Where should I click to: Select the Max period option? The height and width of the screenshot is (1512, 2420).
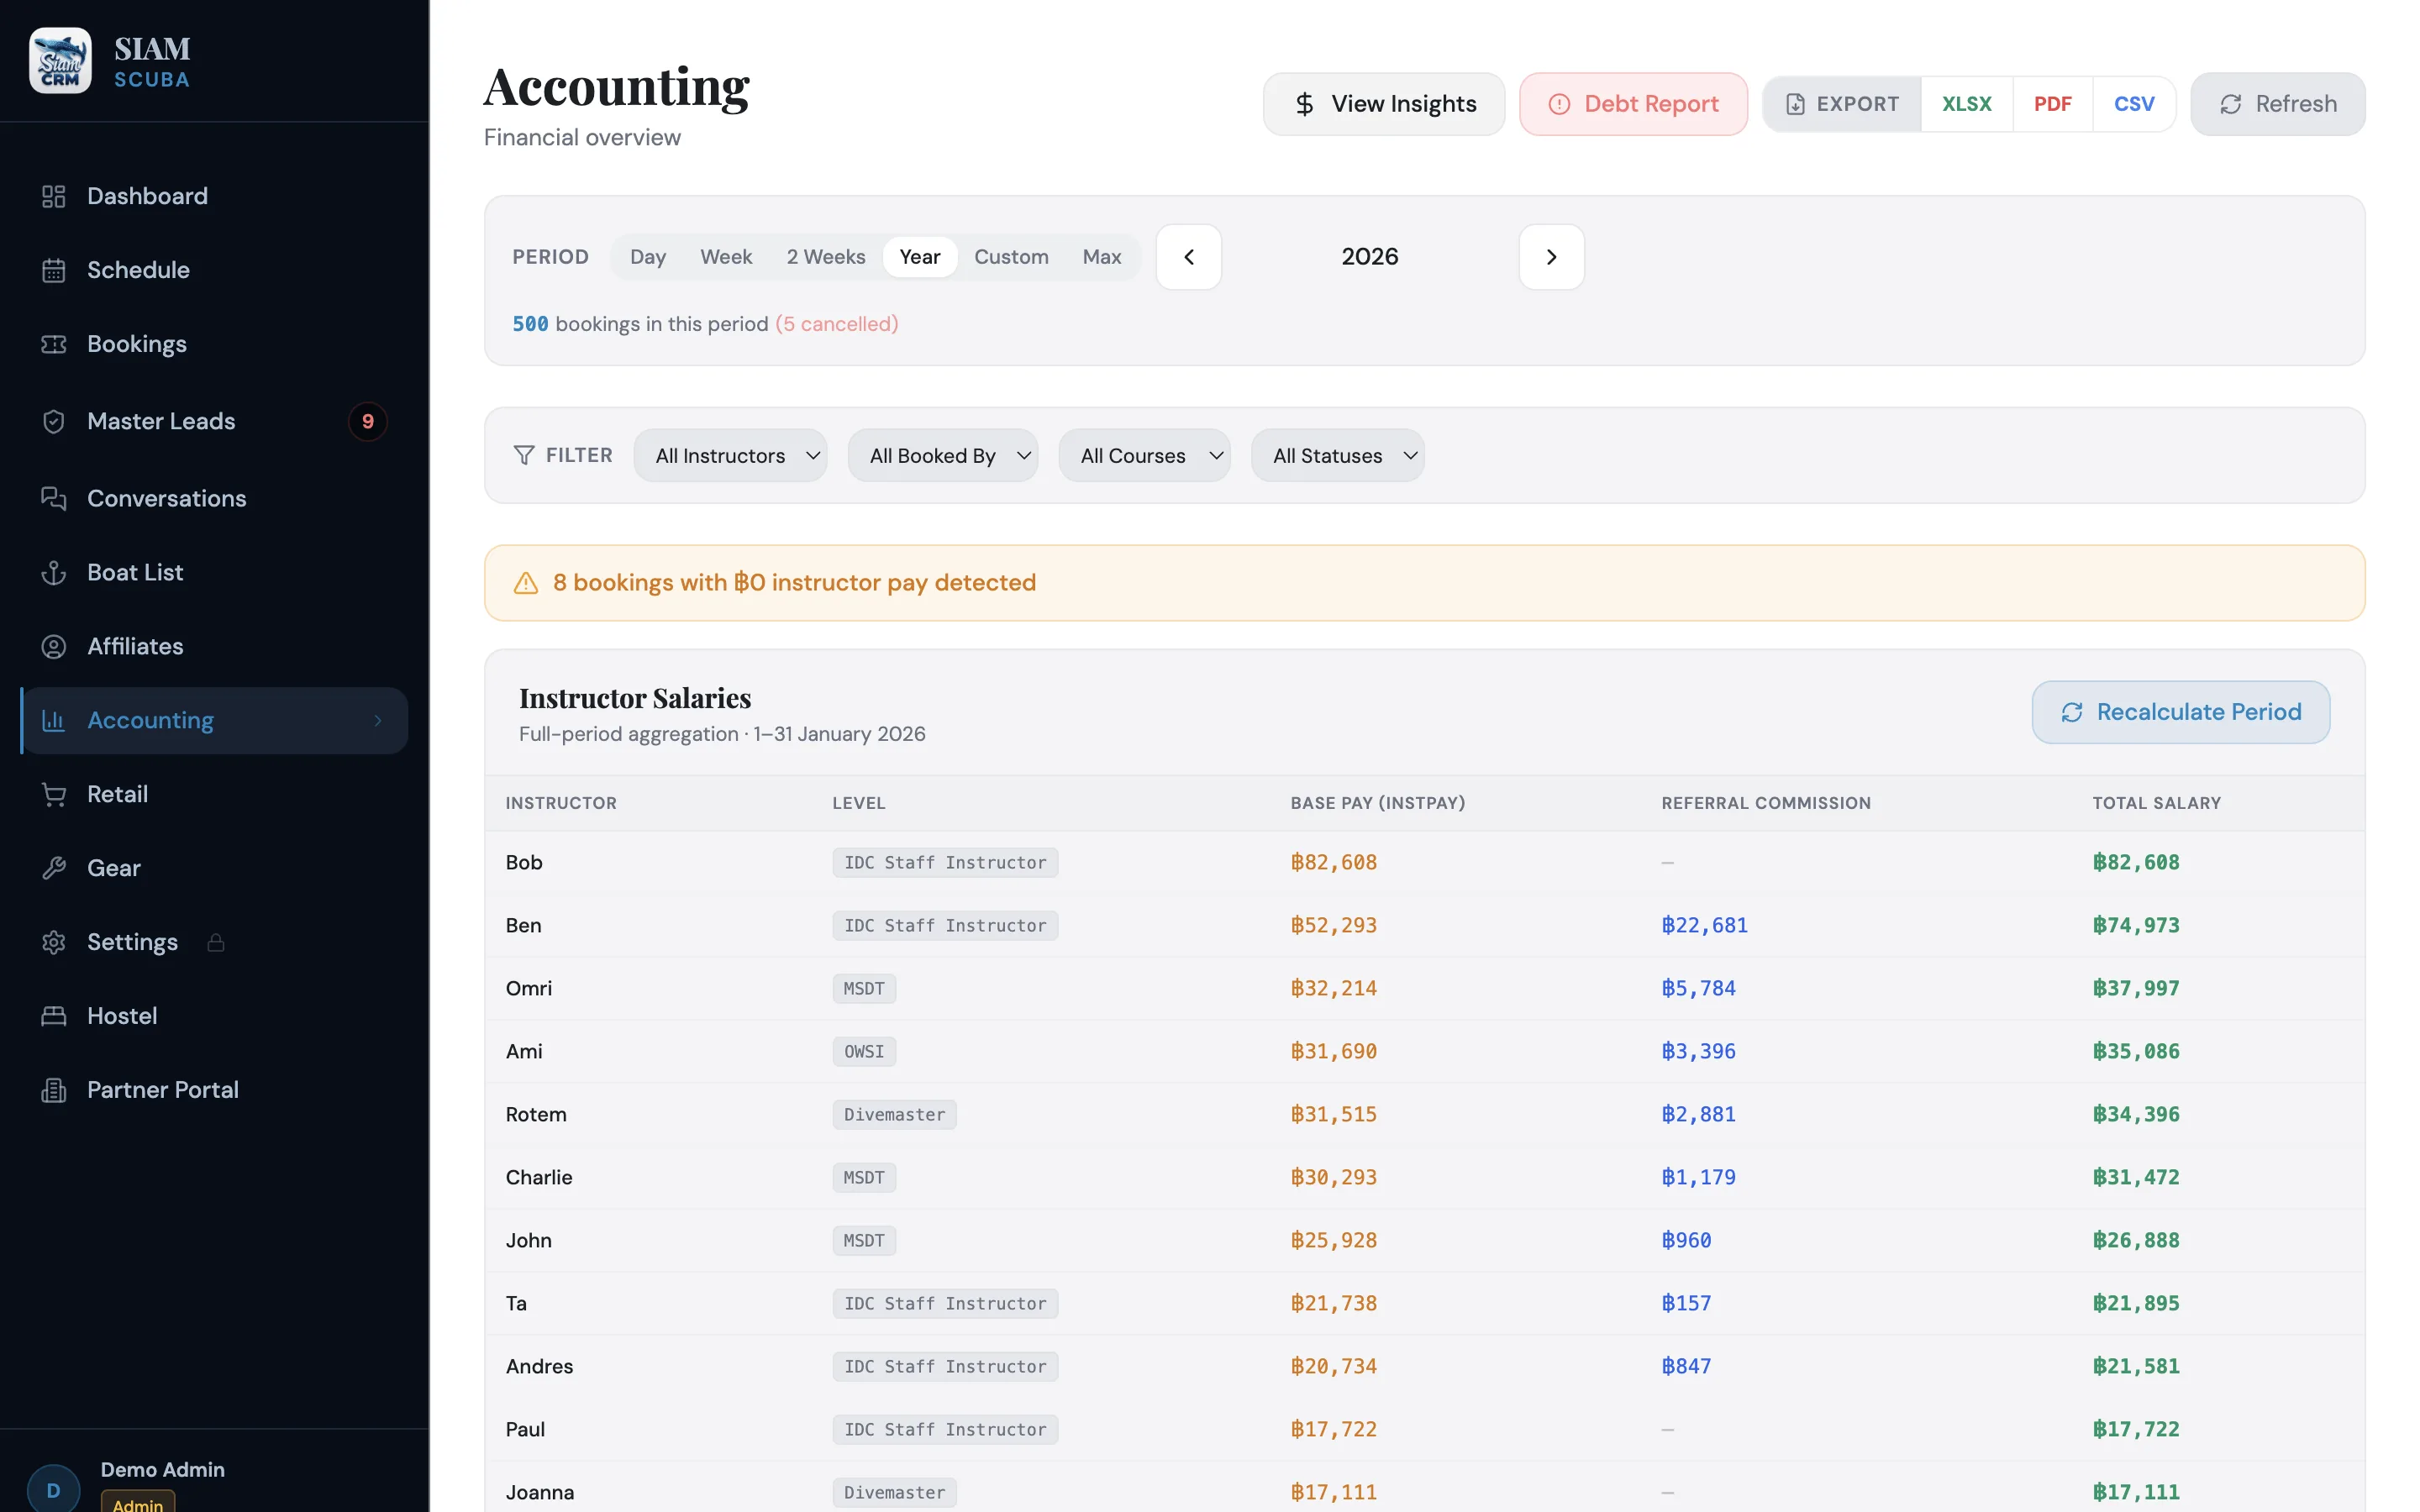(1102, 257)
